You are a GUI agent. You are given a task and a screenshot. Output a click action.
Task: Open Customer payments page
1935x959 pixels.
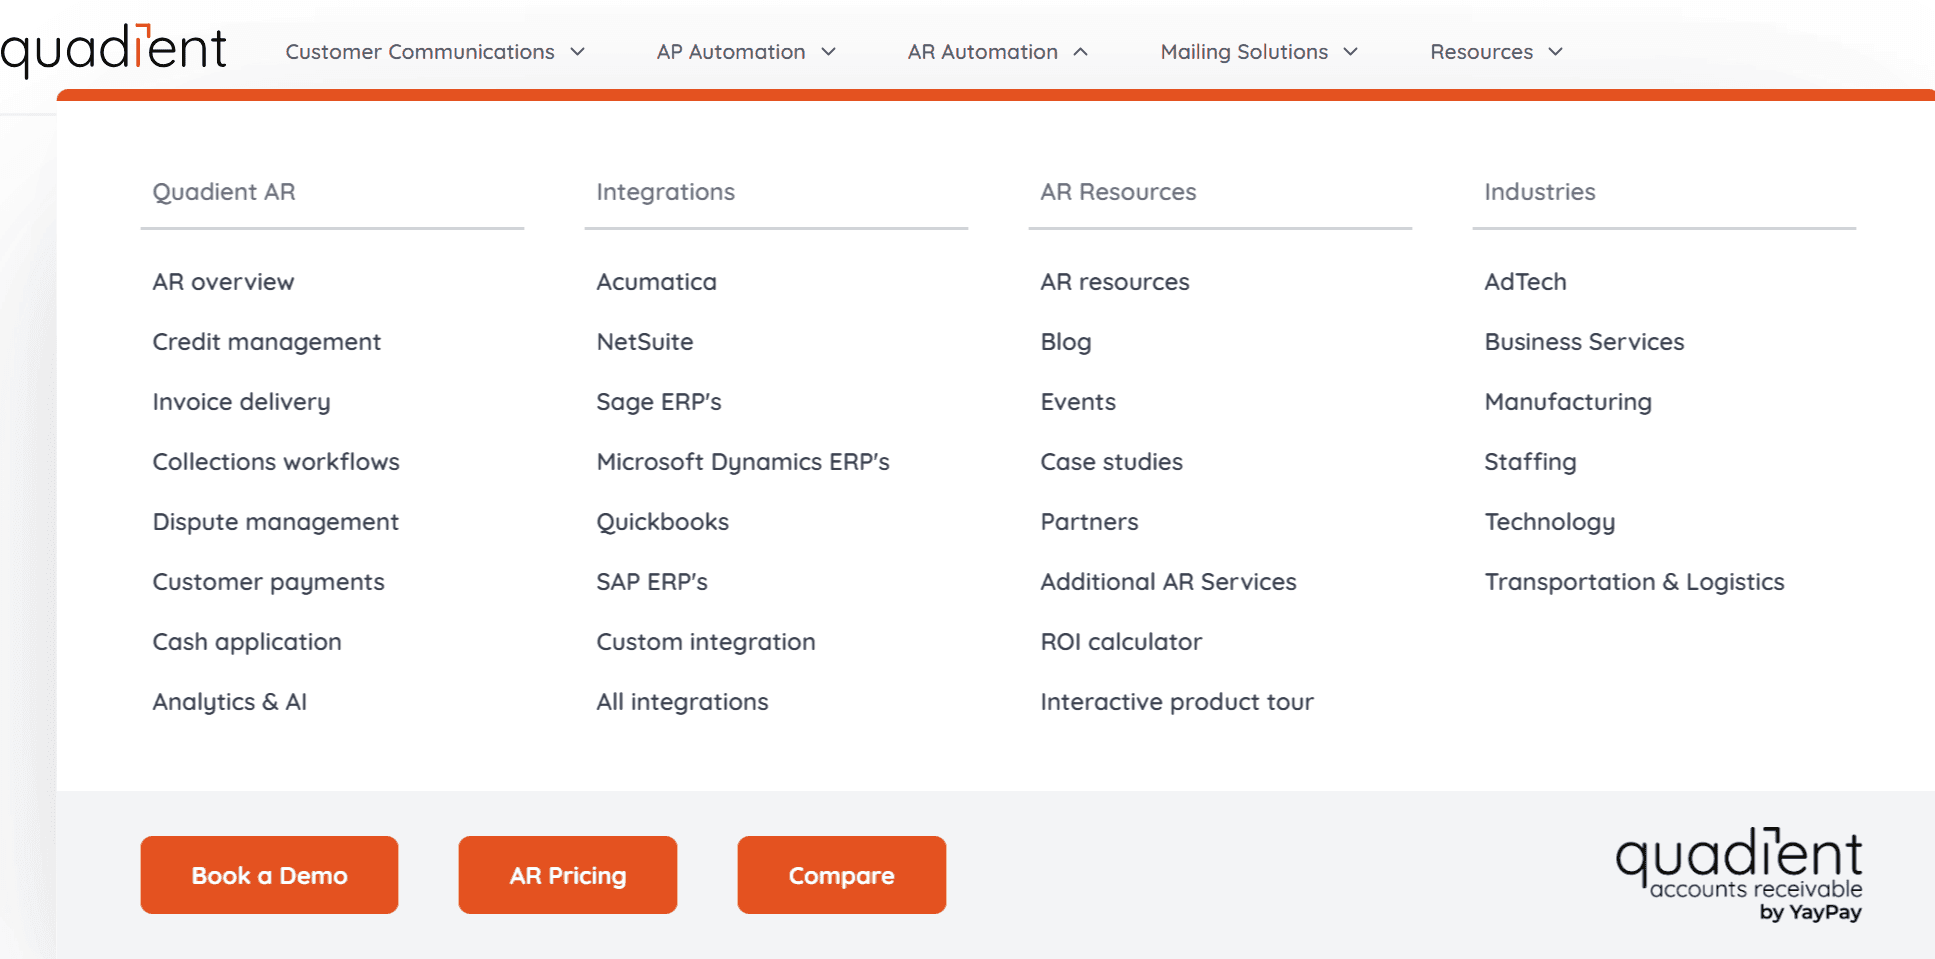coord(268,582)
